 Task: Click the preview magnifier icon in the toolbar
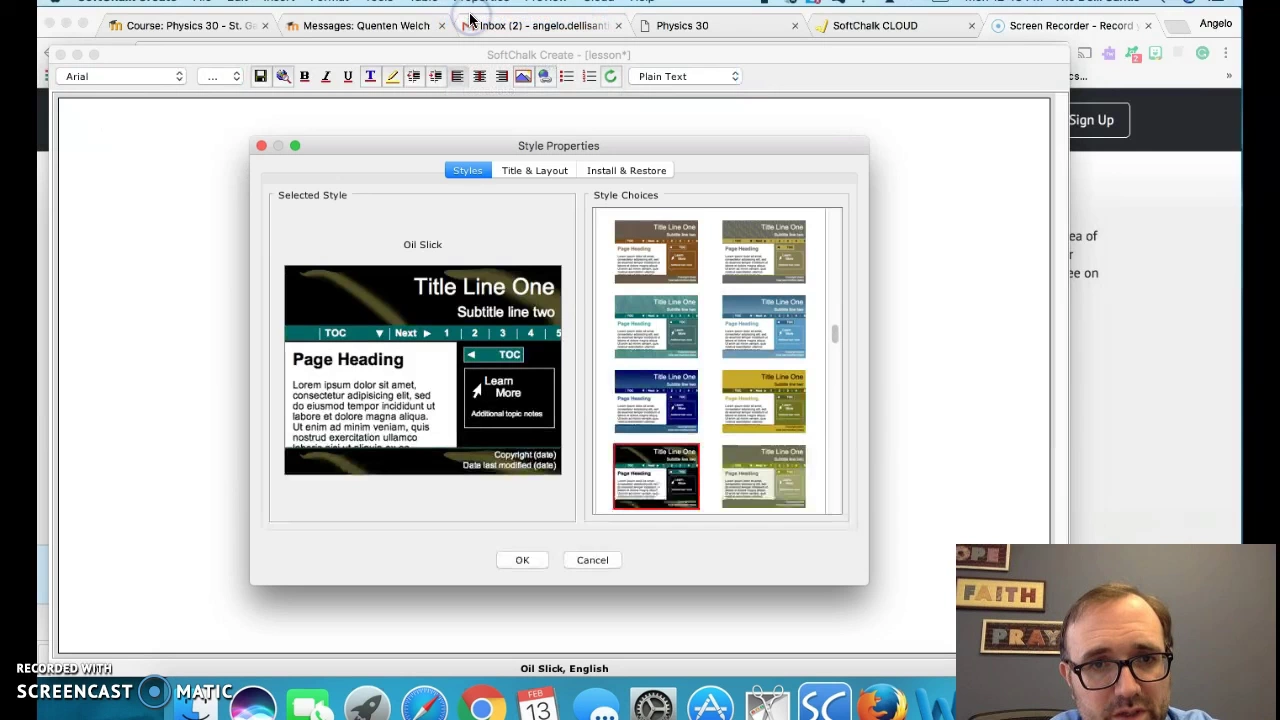click(x=283, y=76)
